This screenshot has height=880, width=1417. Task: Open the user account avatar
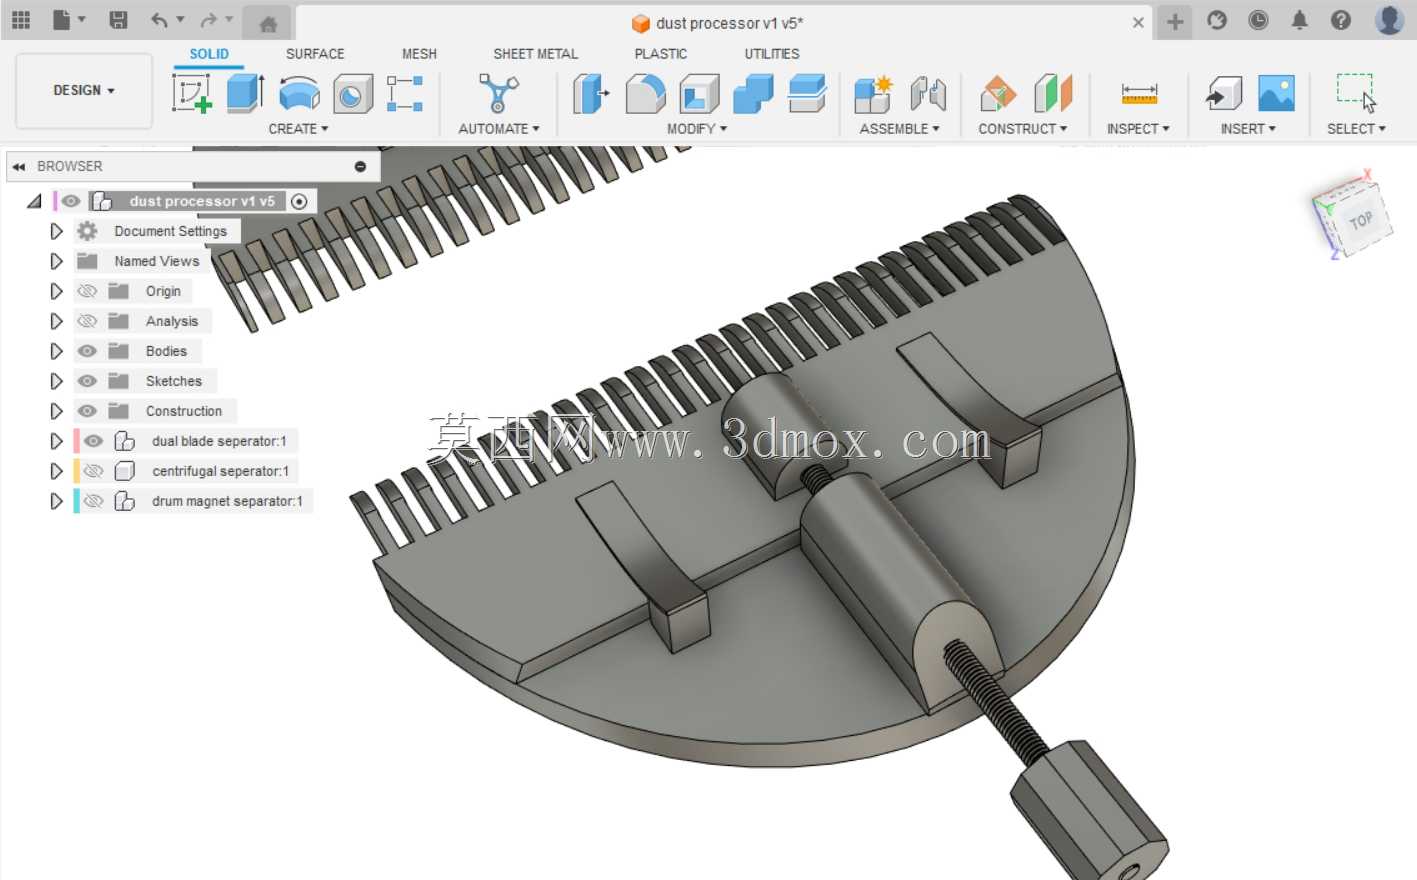point(1389,20)
